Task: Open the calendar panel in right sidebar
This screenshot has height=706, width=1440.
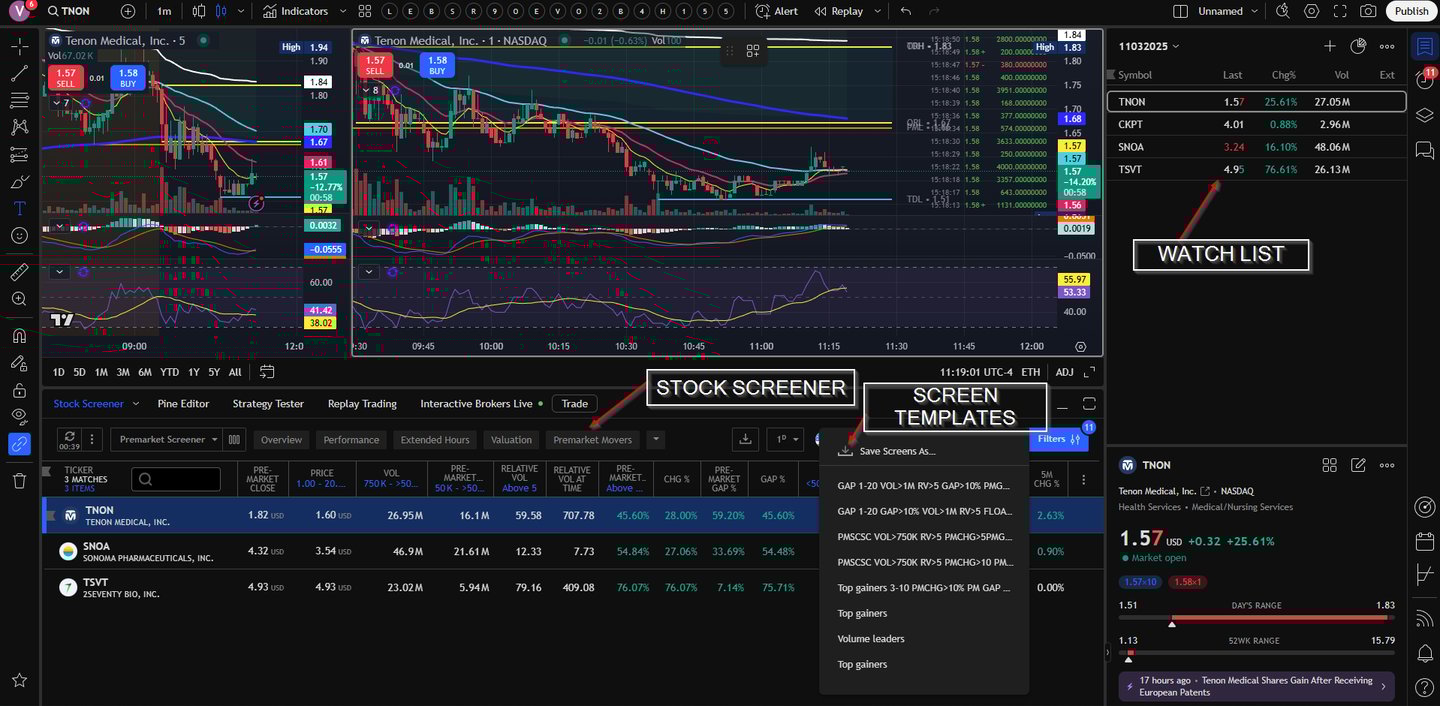Action: coord(1424,541)
